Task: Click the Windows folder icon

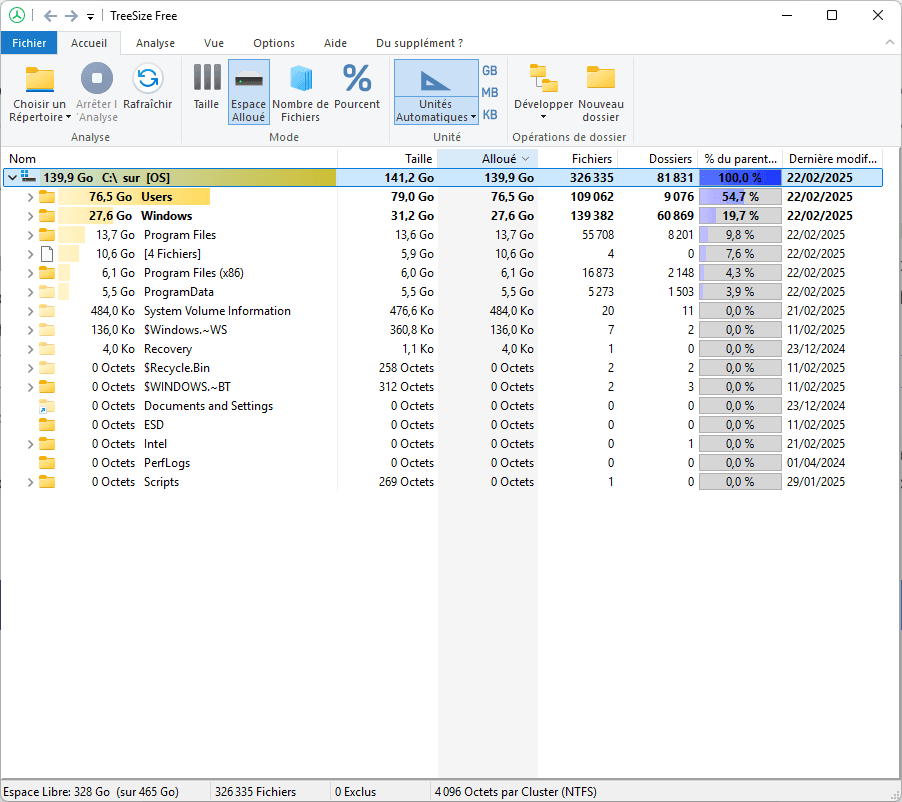Action: click(47, 216)
